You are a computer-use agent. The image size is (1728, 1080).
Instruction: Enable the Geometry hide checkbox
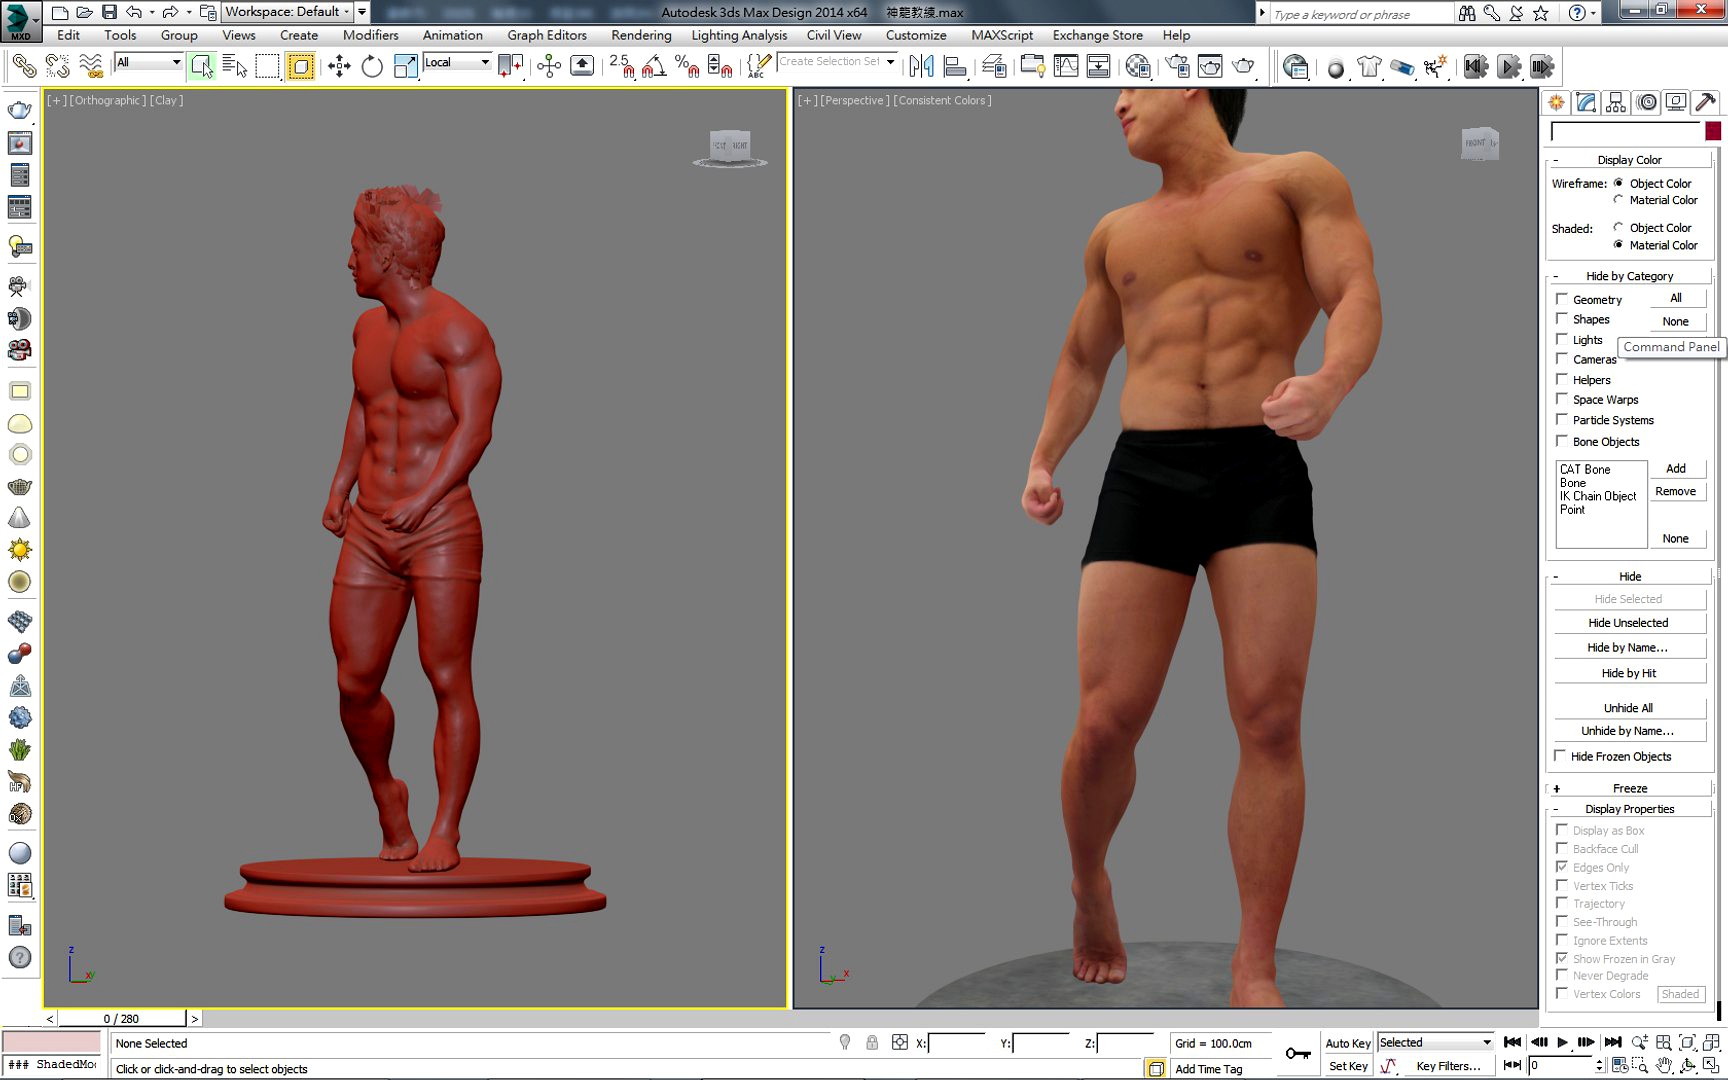coord(1561,299)
